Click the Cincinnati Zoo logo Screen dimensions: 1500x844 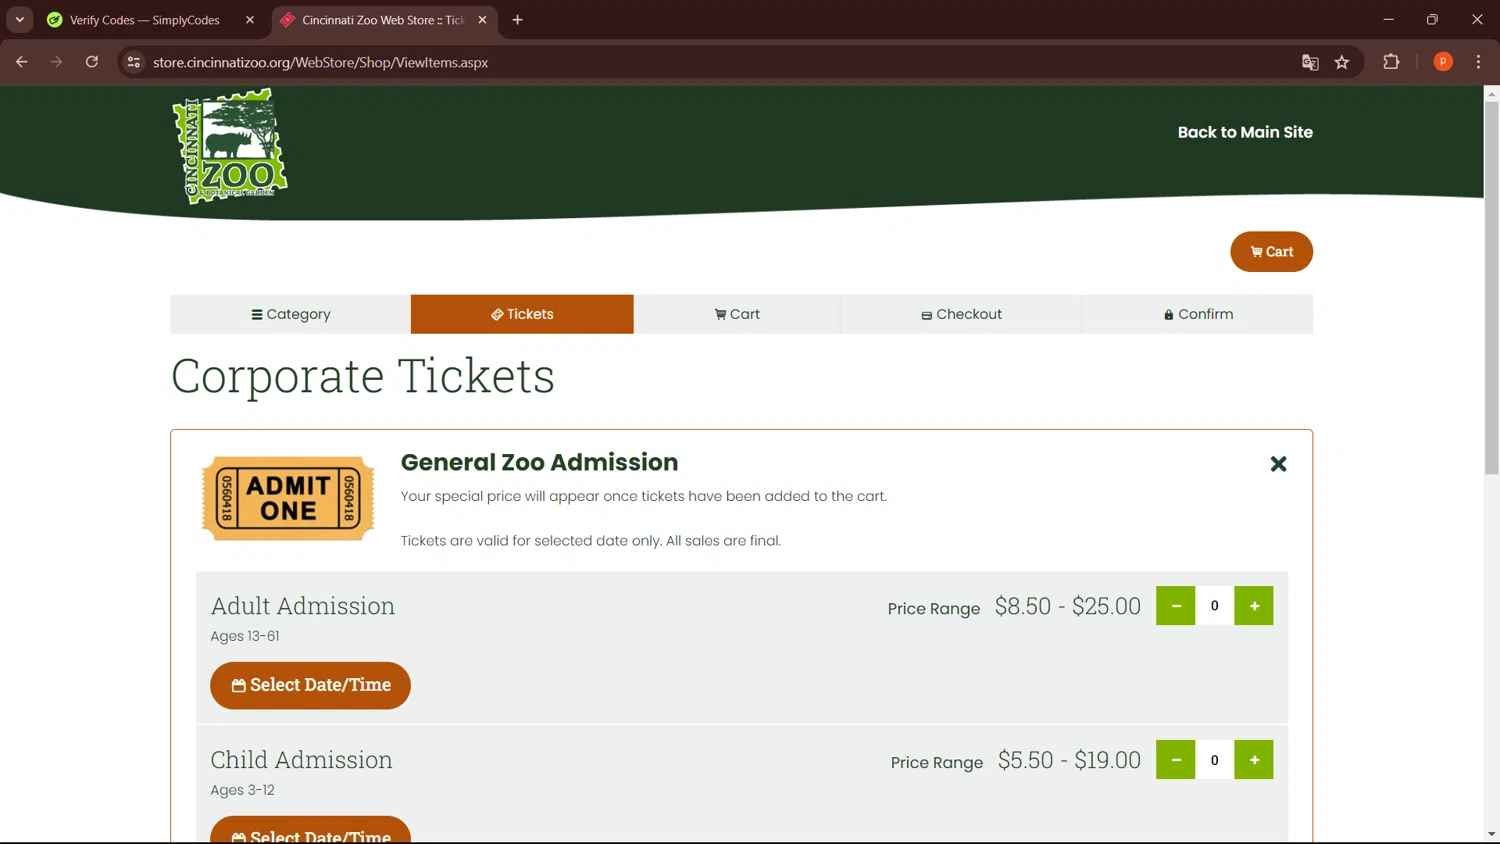tap(230, 146)
